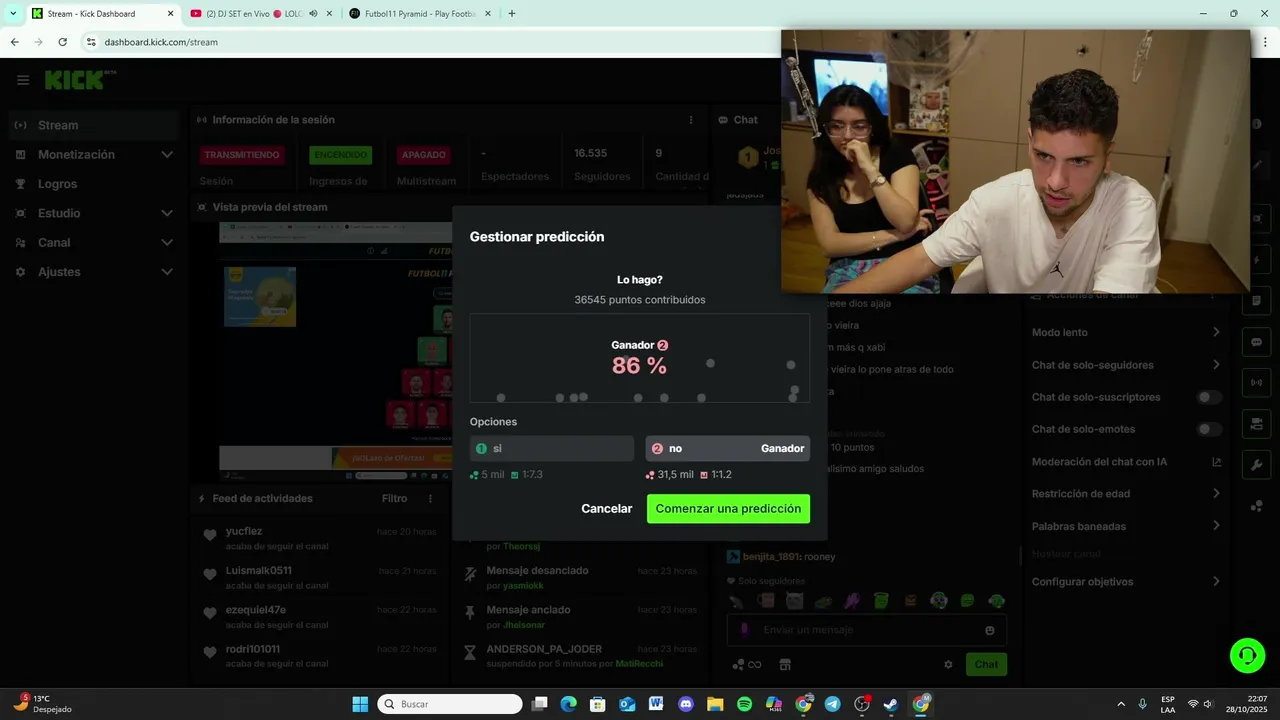Screen dimensions: 1280x720
Task: Expand Palabras baneadas setting
Action: pyautogui.click(x=1126, y=526)
